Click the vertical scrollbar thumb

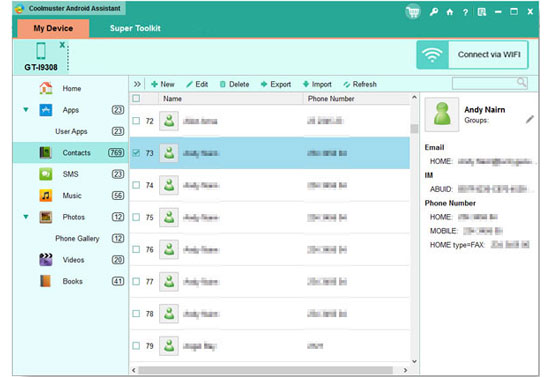click(x=414, y=129)
